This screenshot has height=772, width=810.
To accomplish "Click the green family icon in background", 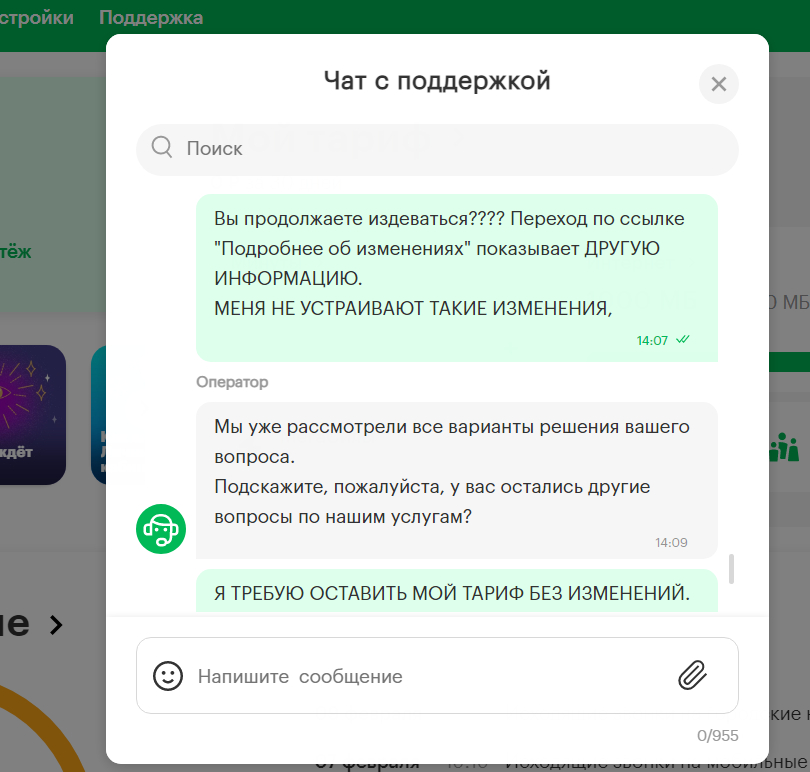I will click(x=784, y=447).
